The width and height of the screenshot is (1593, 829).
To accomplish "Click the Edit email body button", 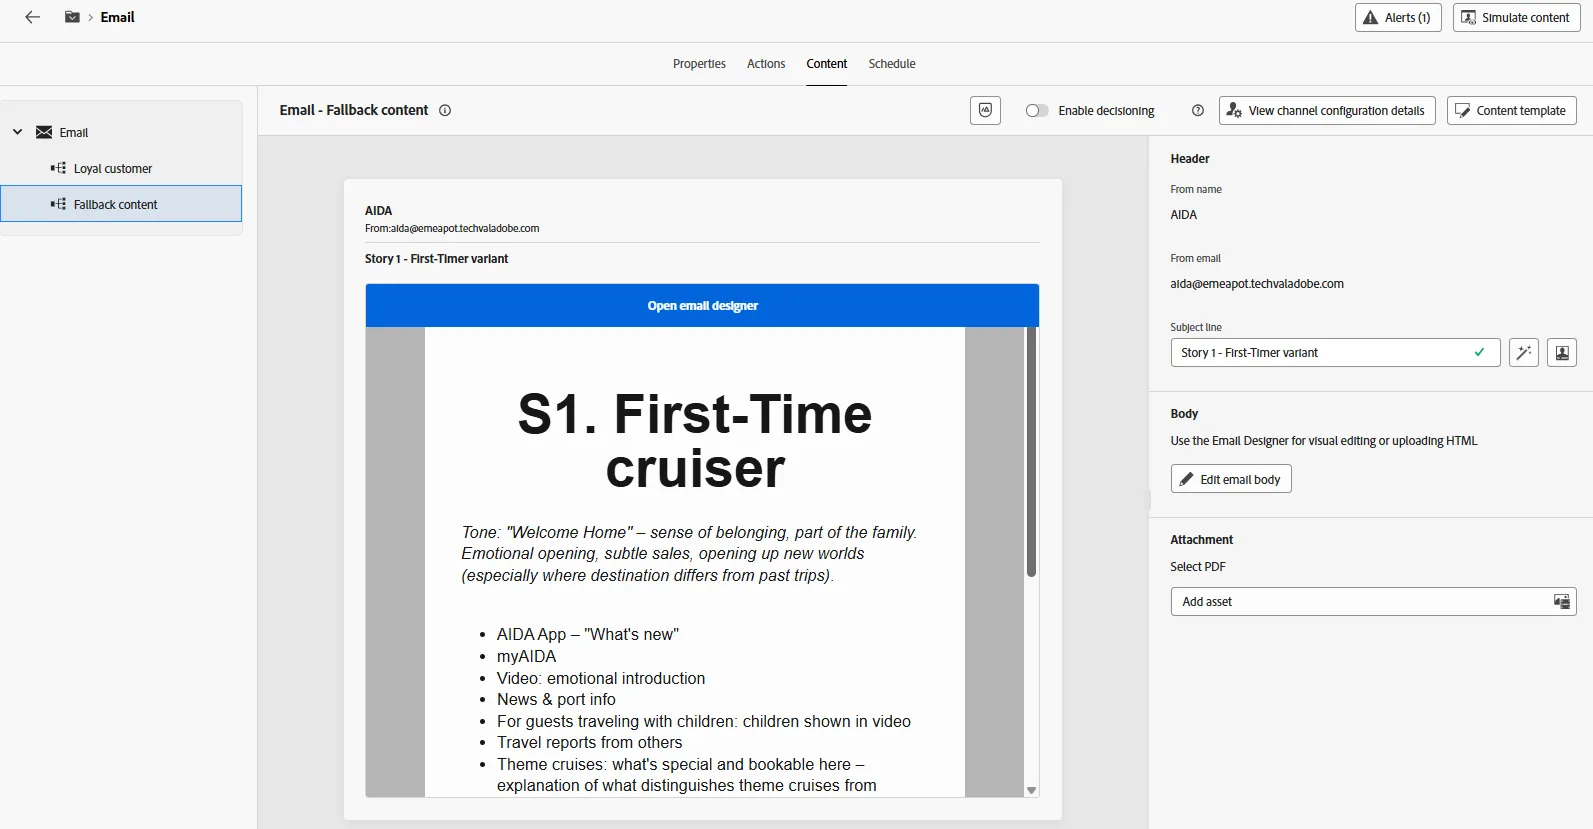I will [x=1231, y=479].
